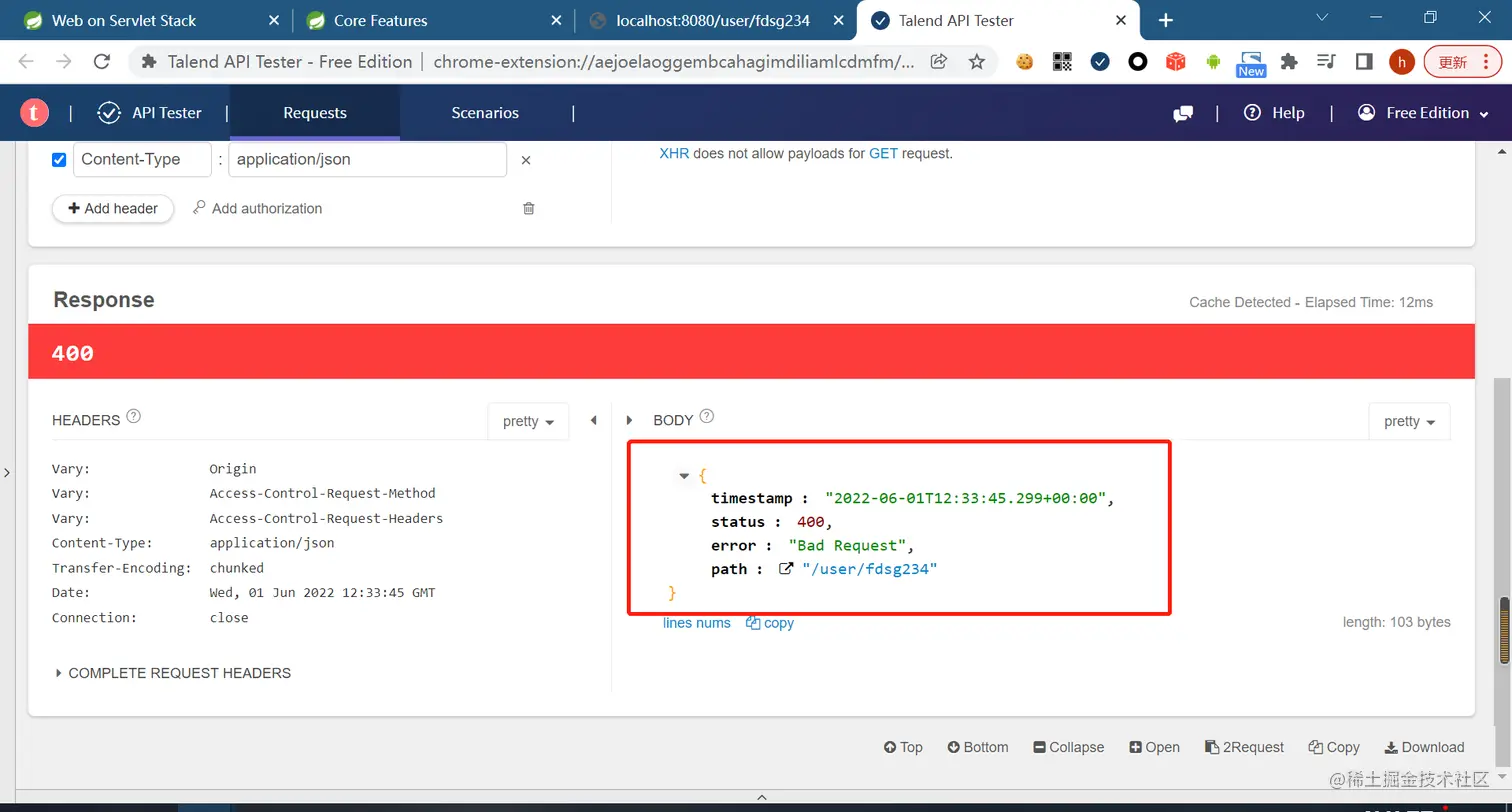Open the BODY help info icon
Image resolution: width=1512 pixels, height=812 pixels.
[x=707, y=416]
